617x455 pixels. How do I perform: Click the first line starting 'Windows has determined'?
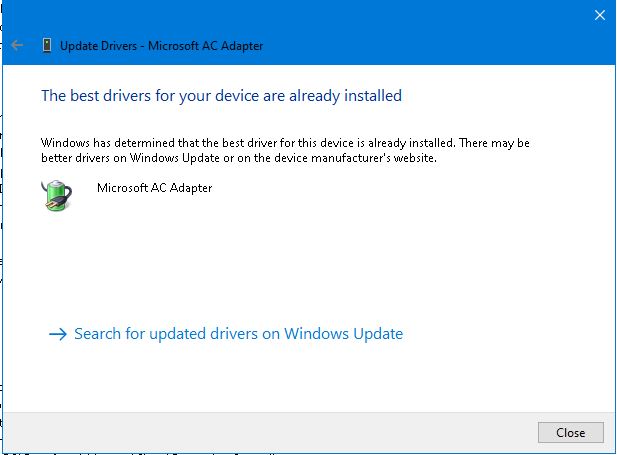pos(285,143)
